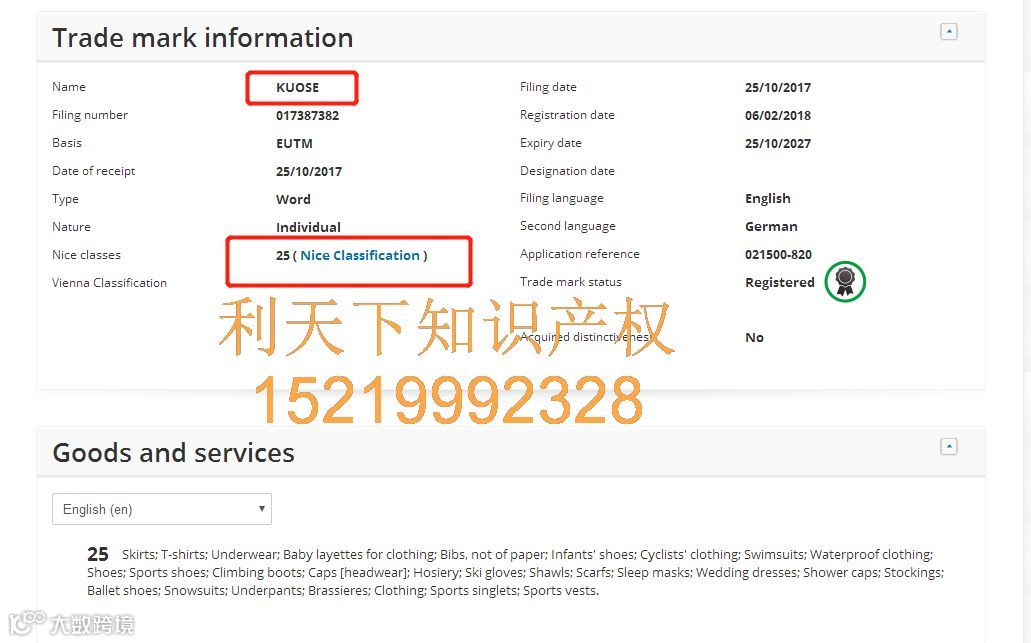This screenshot has width=1031, height=643.
Task: Click the Registered status ribbon icon
Action: pyautogui.click(x=845, y=281)
